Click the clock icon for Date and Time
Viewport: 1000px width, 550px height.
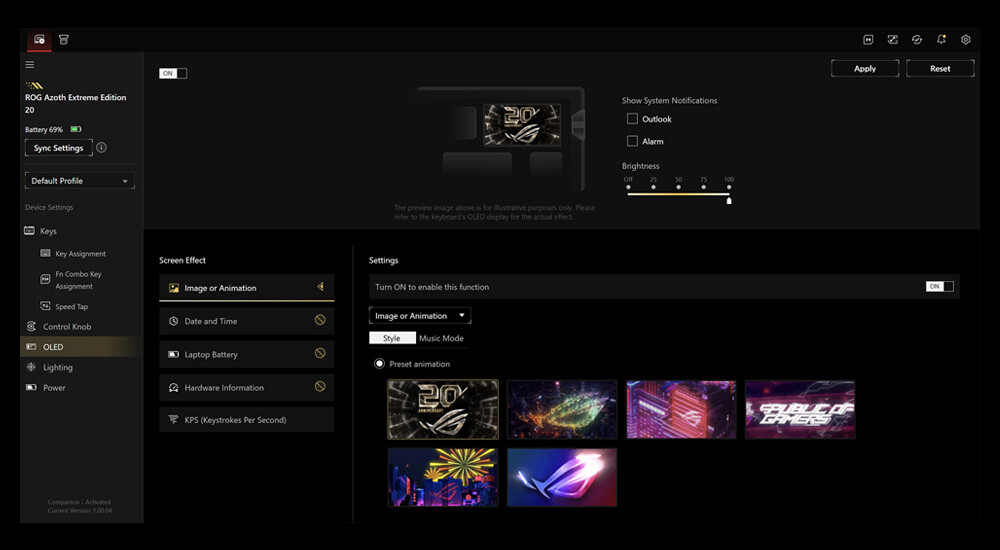pyautogui.click(x=173, y=321)
